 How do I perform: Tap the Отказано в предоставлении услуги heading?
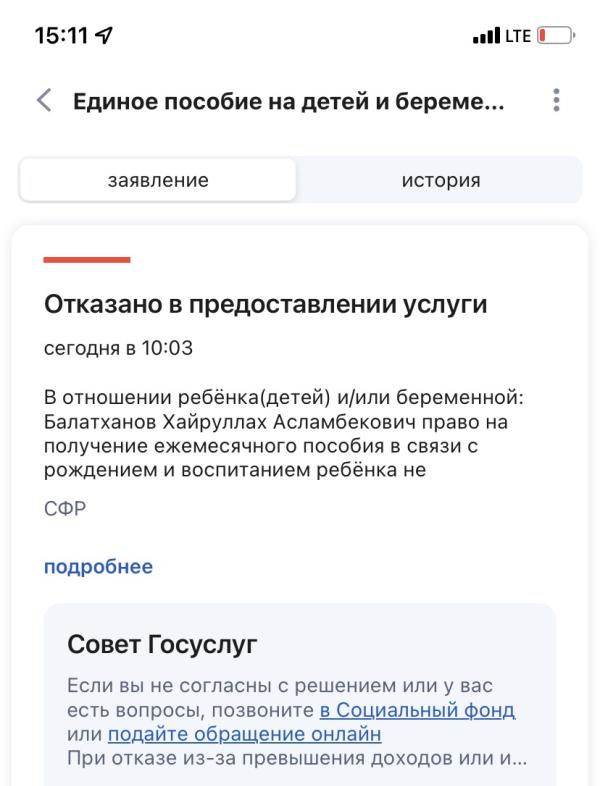pos(266,304)
